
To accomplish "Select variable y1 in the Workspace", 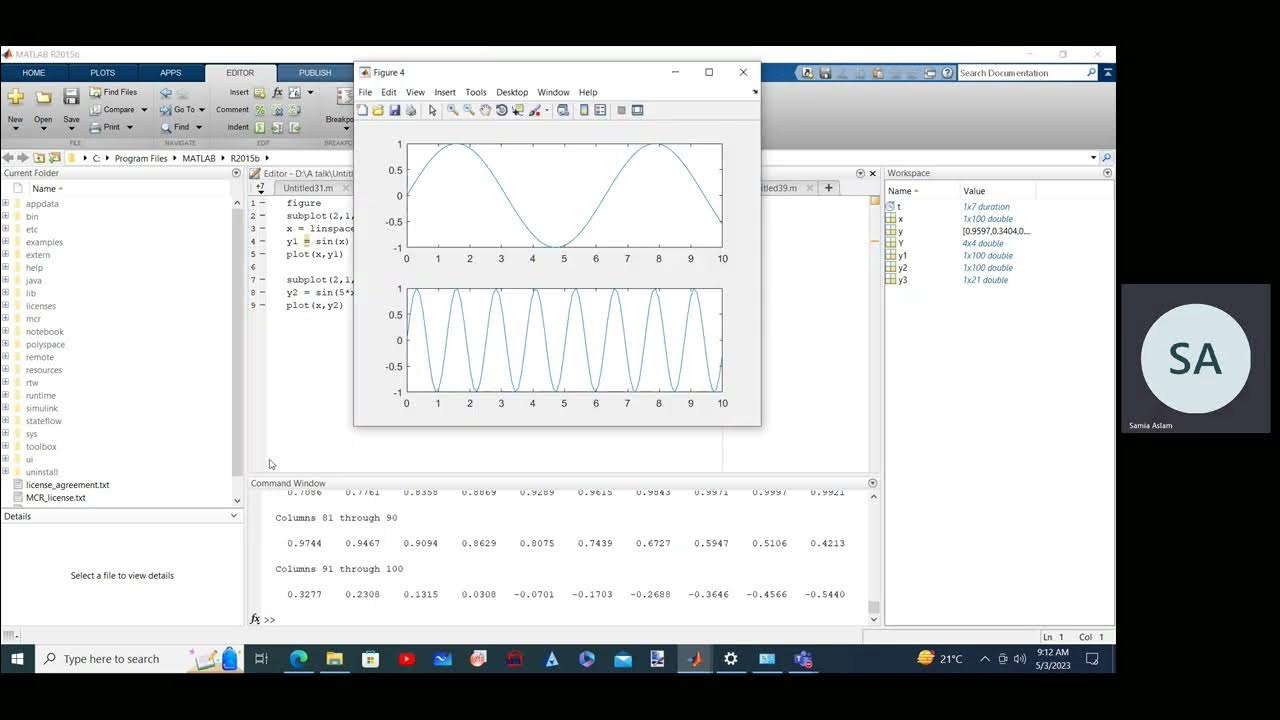I will tap(902, 255).
